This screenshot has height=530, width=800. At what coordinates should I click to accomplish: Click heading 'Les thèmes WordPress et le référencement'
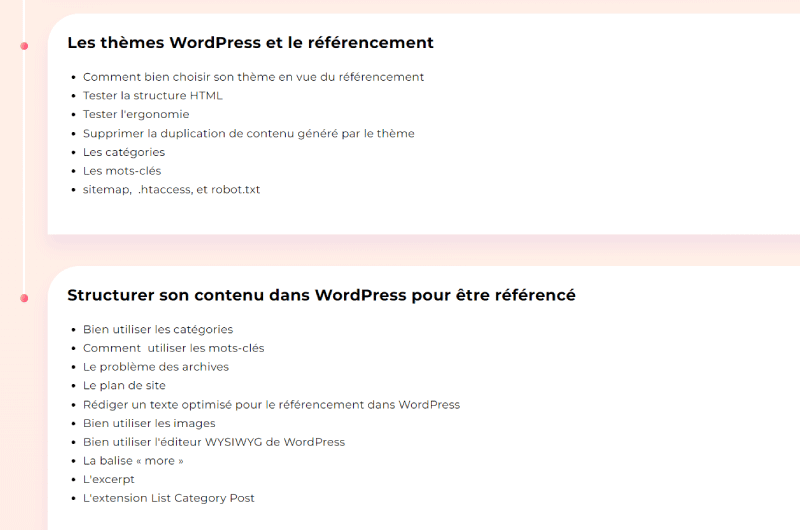click(x=250, y=42)
